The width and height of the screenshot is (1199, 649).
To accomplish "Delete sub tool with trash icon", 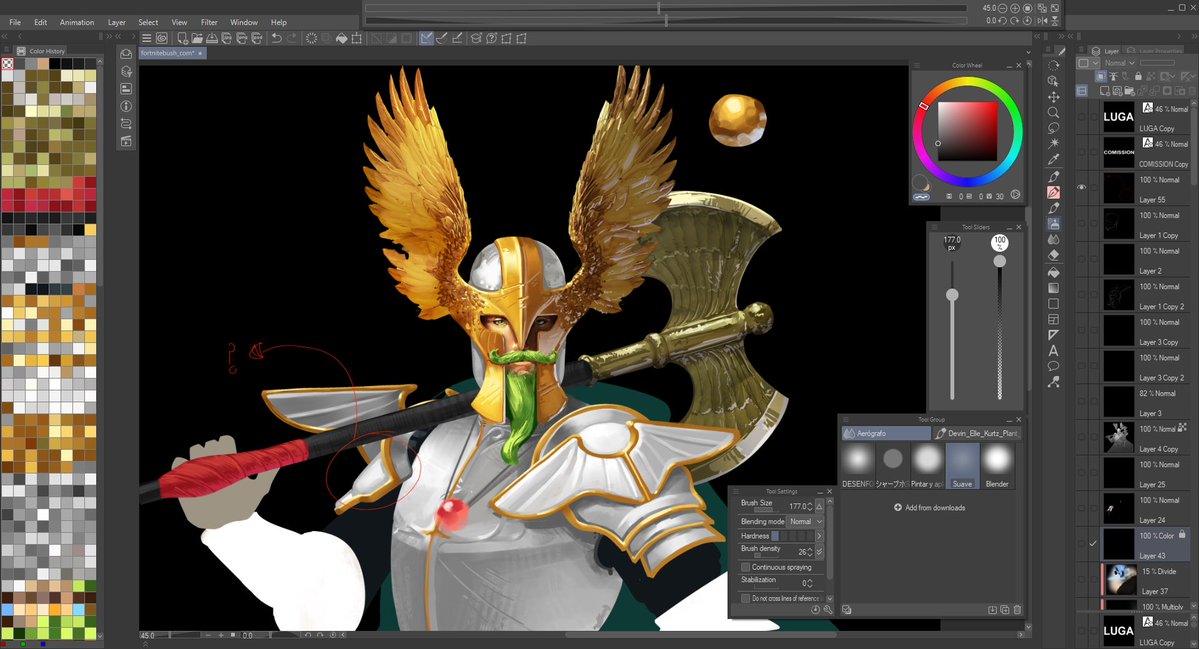I will [x=1017, y=610].
